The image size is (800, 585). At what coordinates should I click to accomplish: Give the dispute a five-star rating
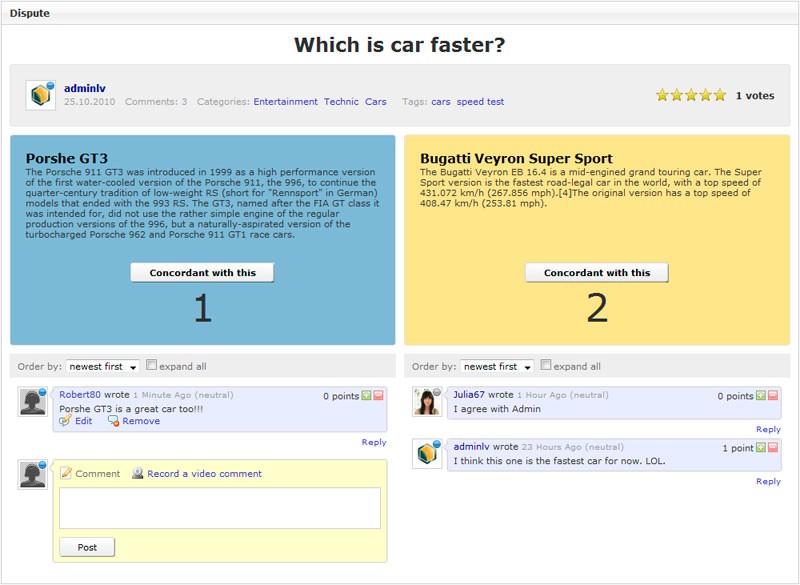point(720,95)
